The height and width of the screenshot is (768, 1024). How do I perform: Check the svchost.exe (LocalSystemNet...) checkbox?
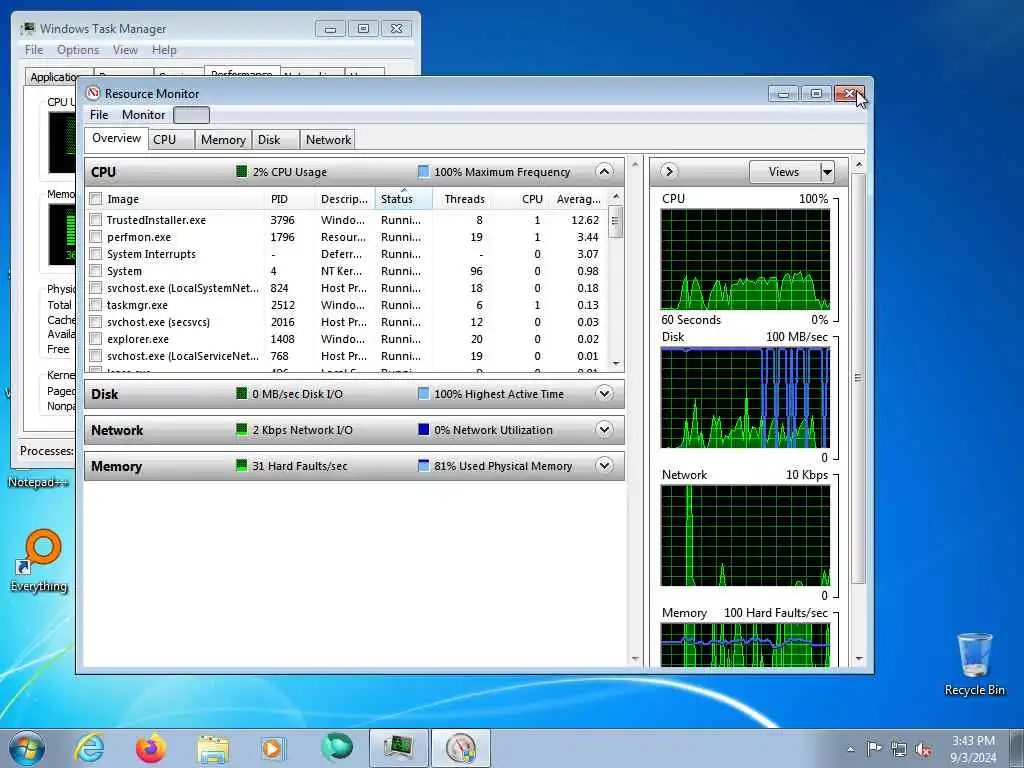tap(95, 287)
